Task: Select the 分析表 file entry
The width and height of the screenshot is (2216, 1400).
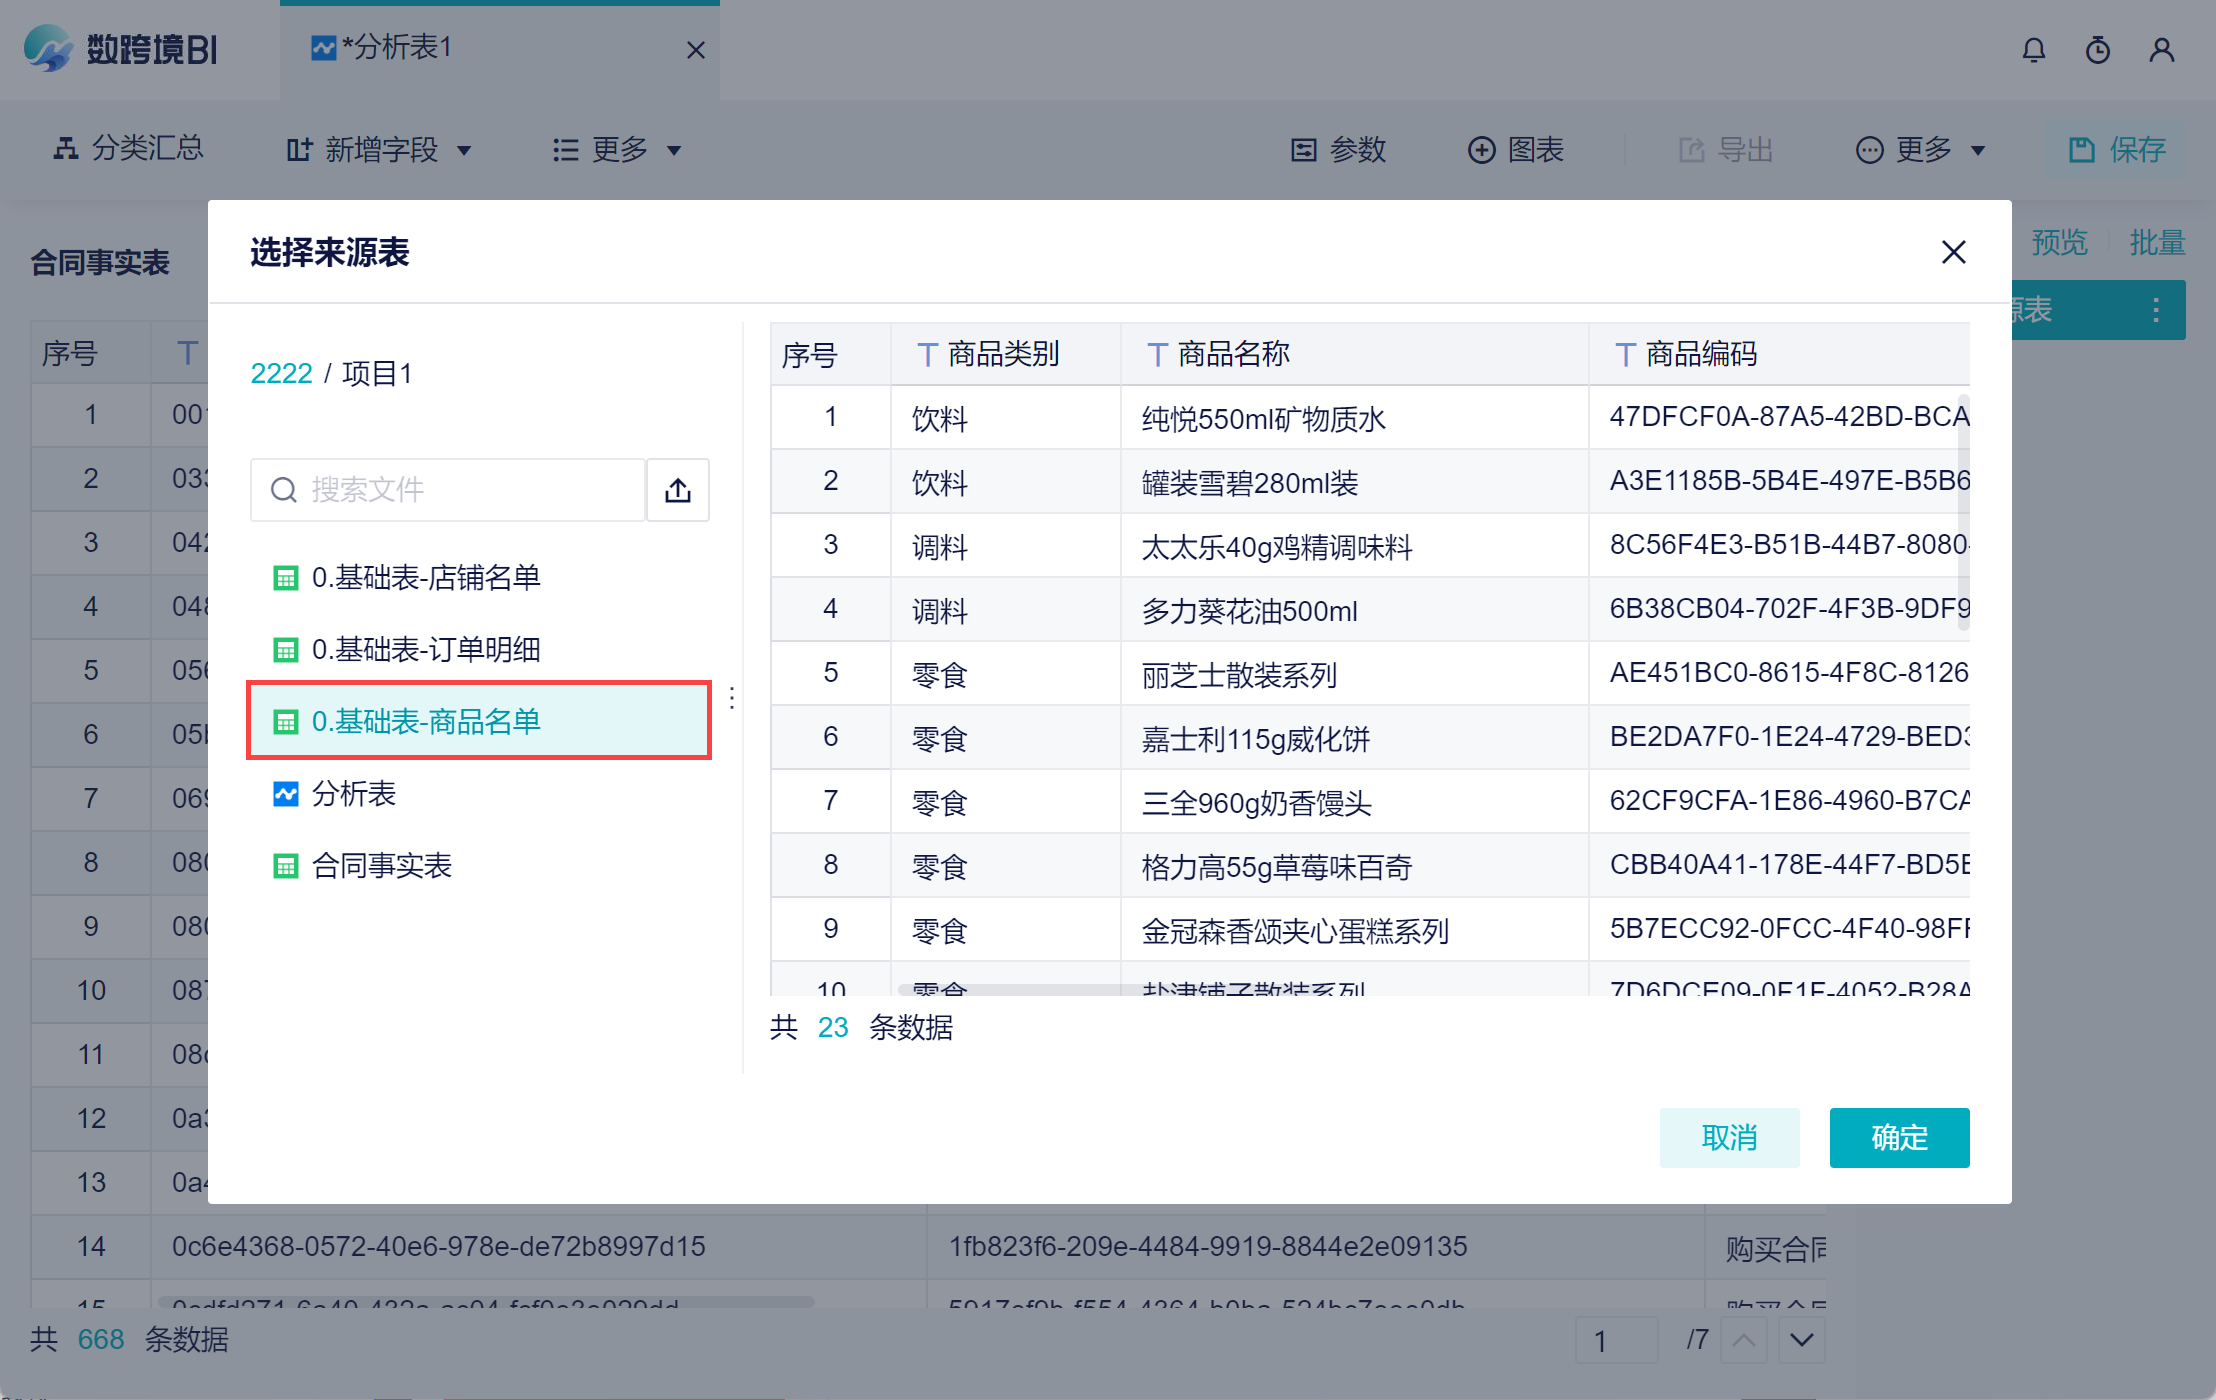Action: point(353,794)
